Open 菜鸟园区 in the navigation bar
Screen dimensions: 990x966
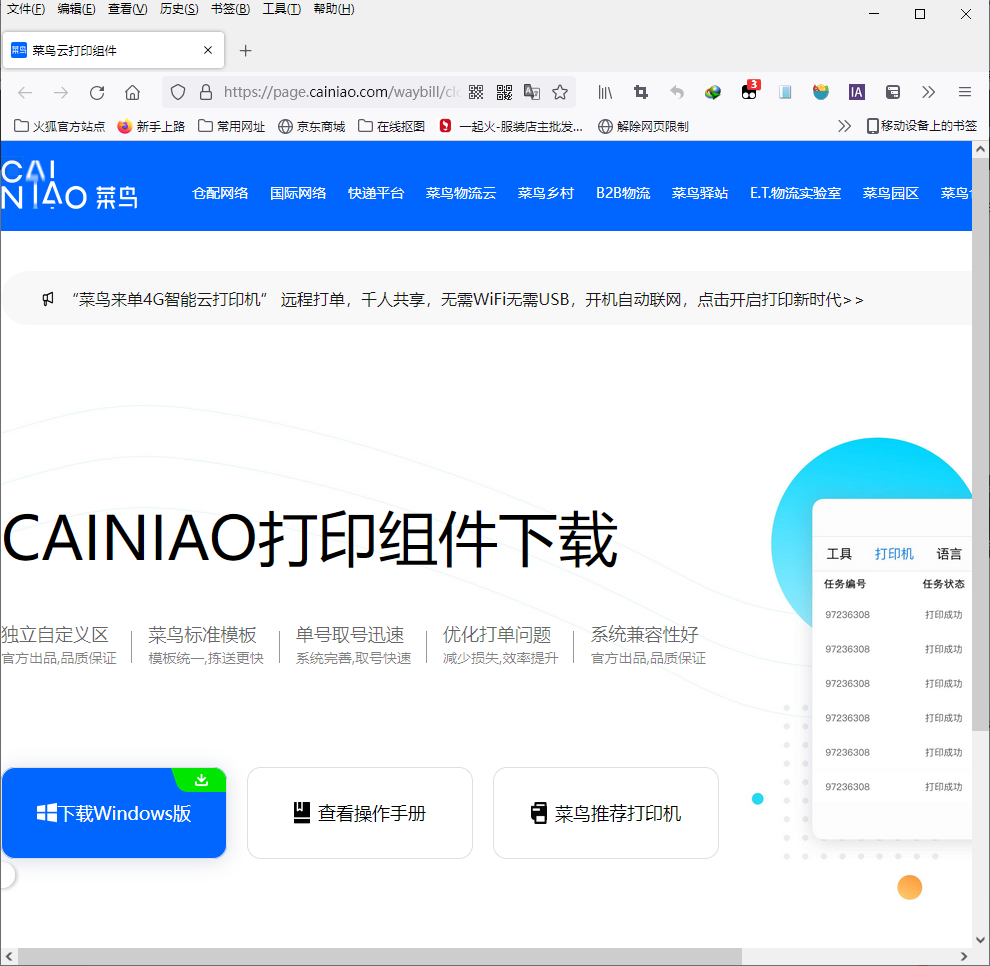tap(891, 193)
